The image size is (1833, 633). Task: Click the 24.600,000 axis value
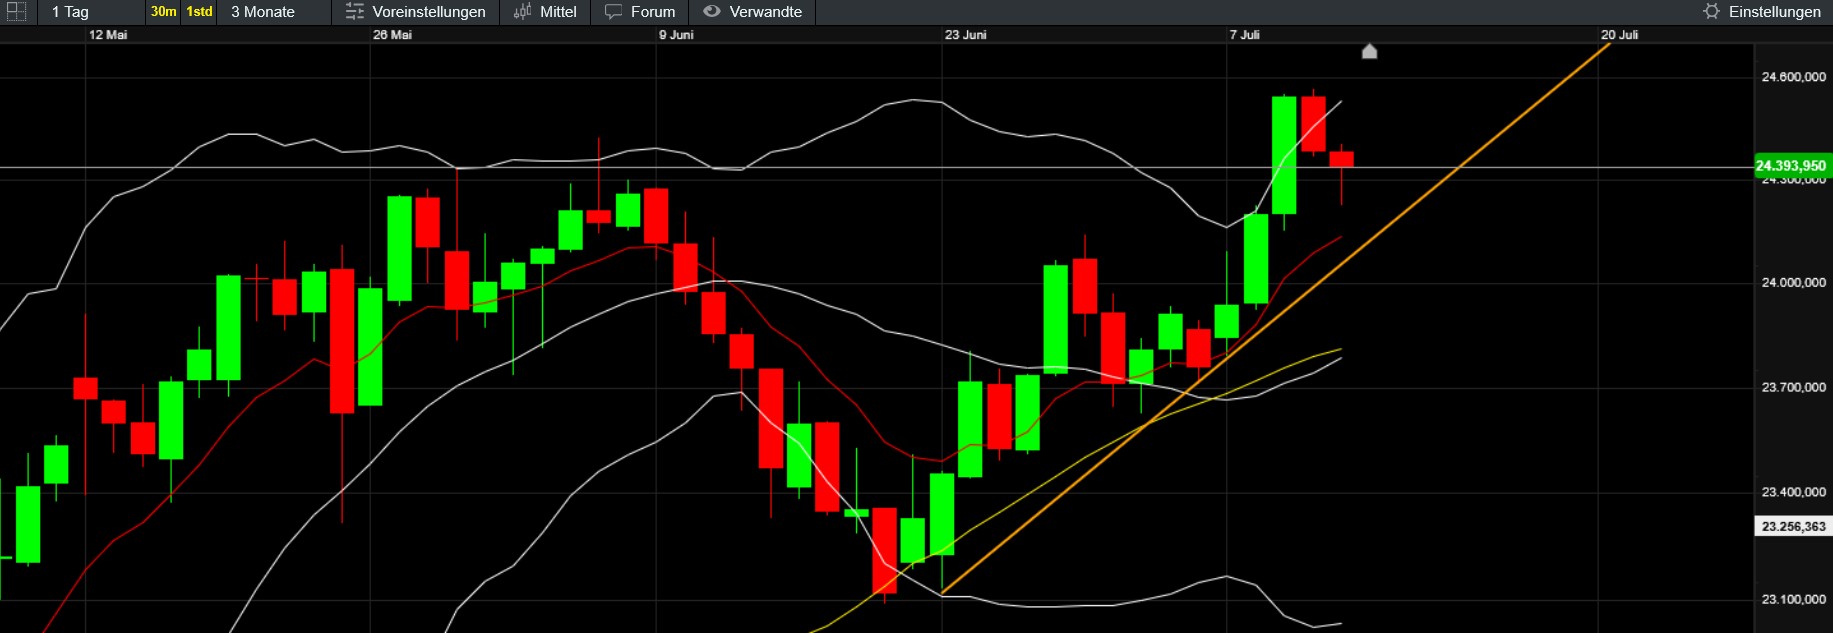point(1793,77)
